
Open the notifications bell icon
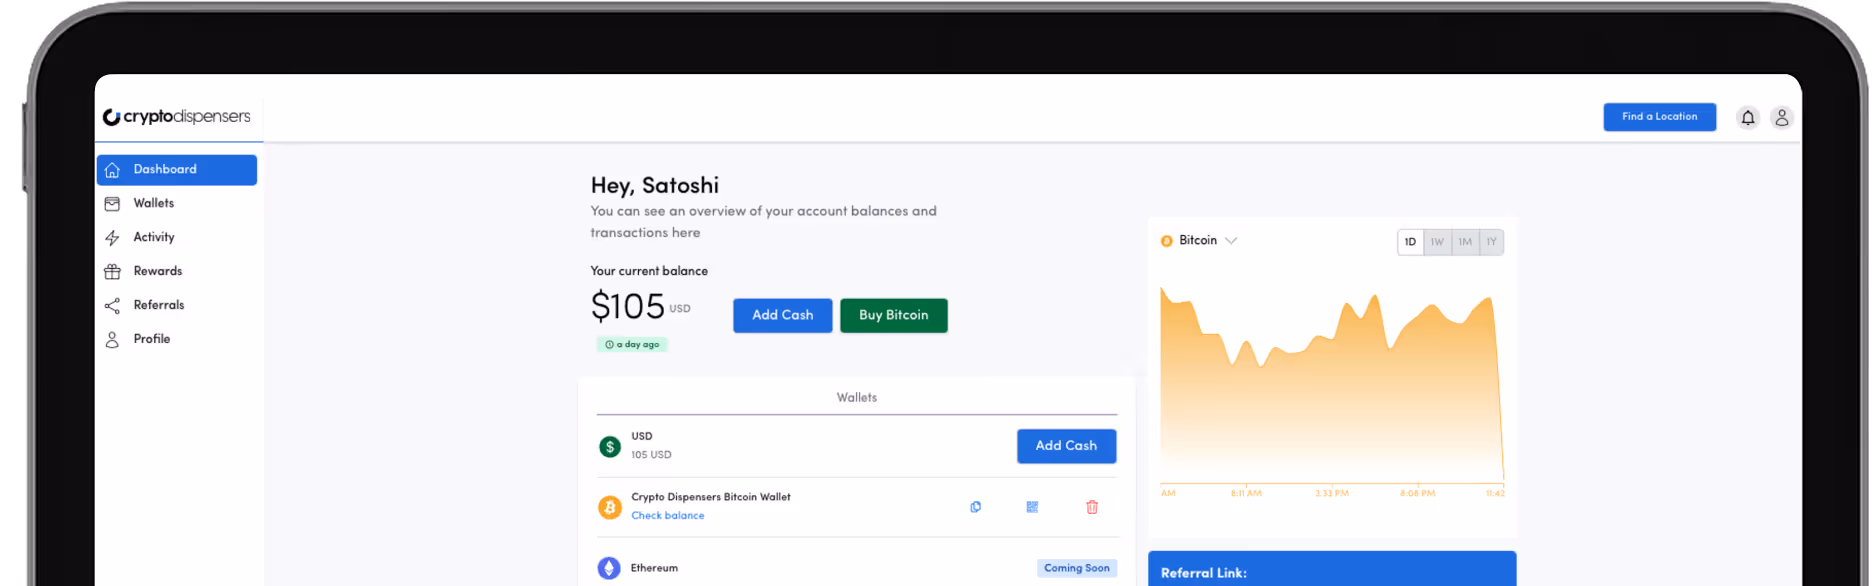pos(1747,118)
